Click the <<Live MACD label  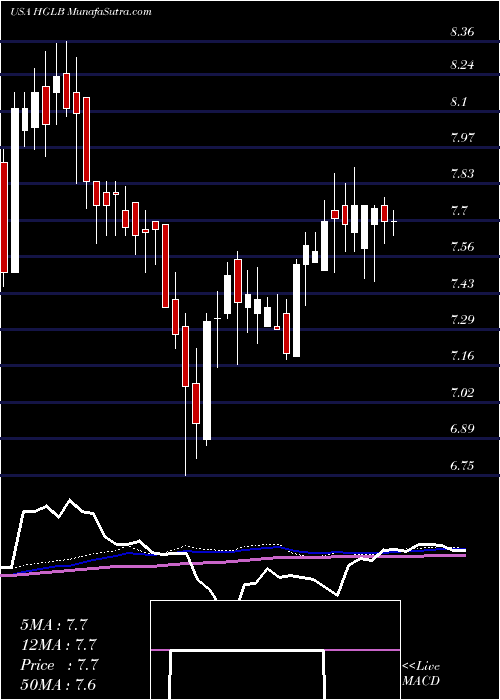[421, 674]
